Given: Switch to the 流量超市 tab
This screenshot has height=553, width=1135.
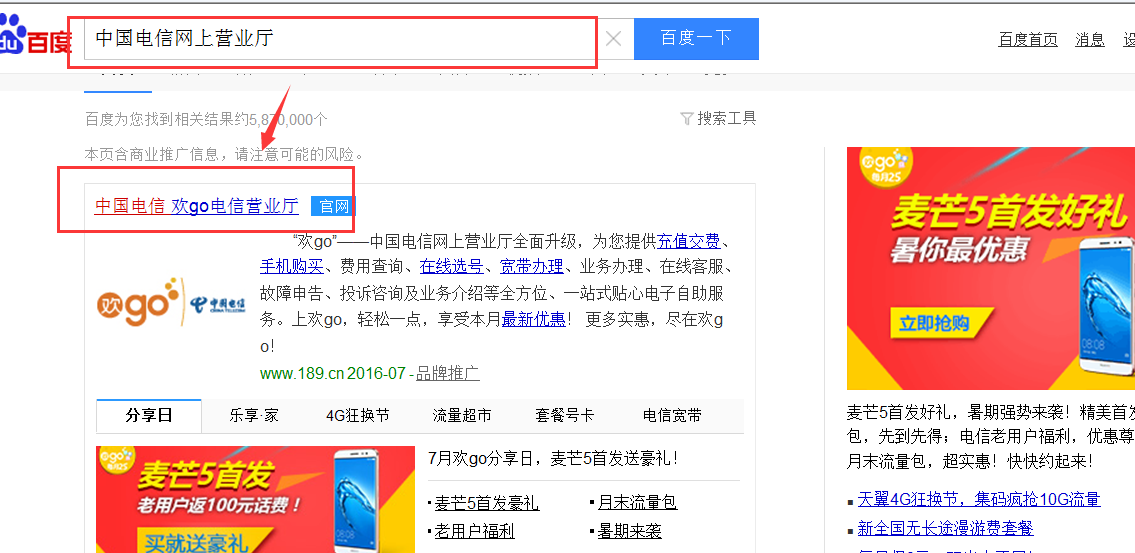Looking at the screenshot, I should coord(462,415).
